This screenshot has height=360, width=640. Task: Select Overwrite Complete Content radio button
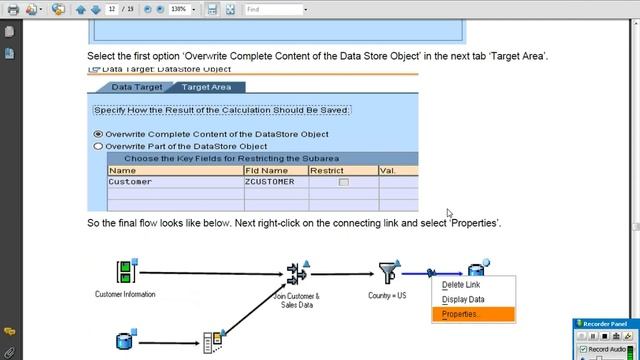point(98,134)
